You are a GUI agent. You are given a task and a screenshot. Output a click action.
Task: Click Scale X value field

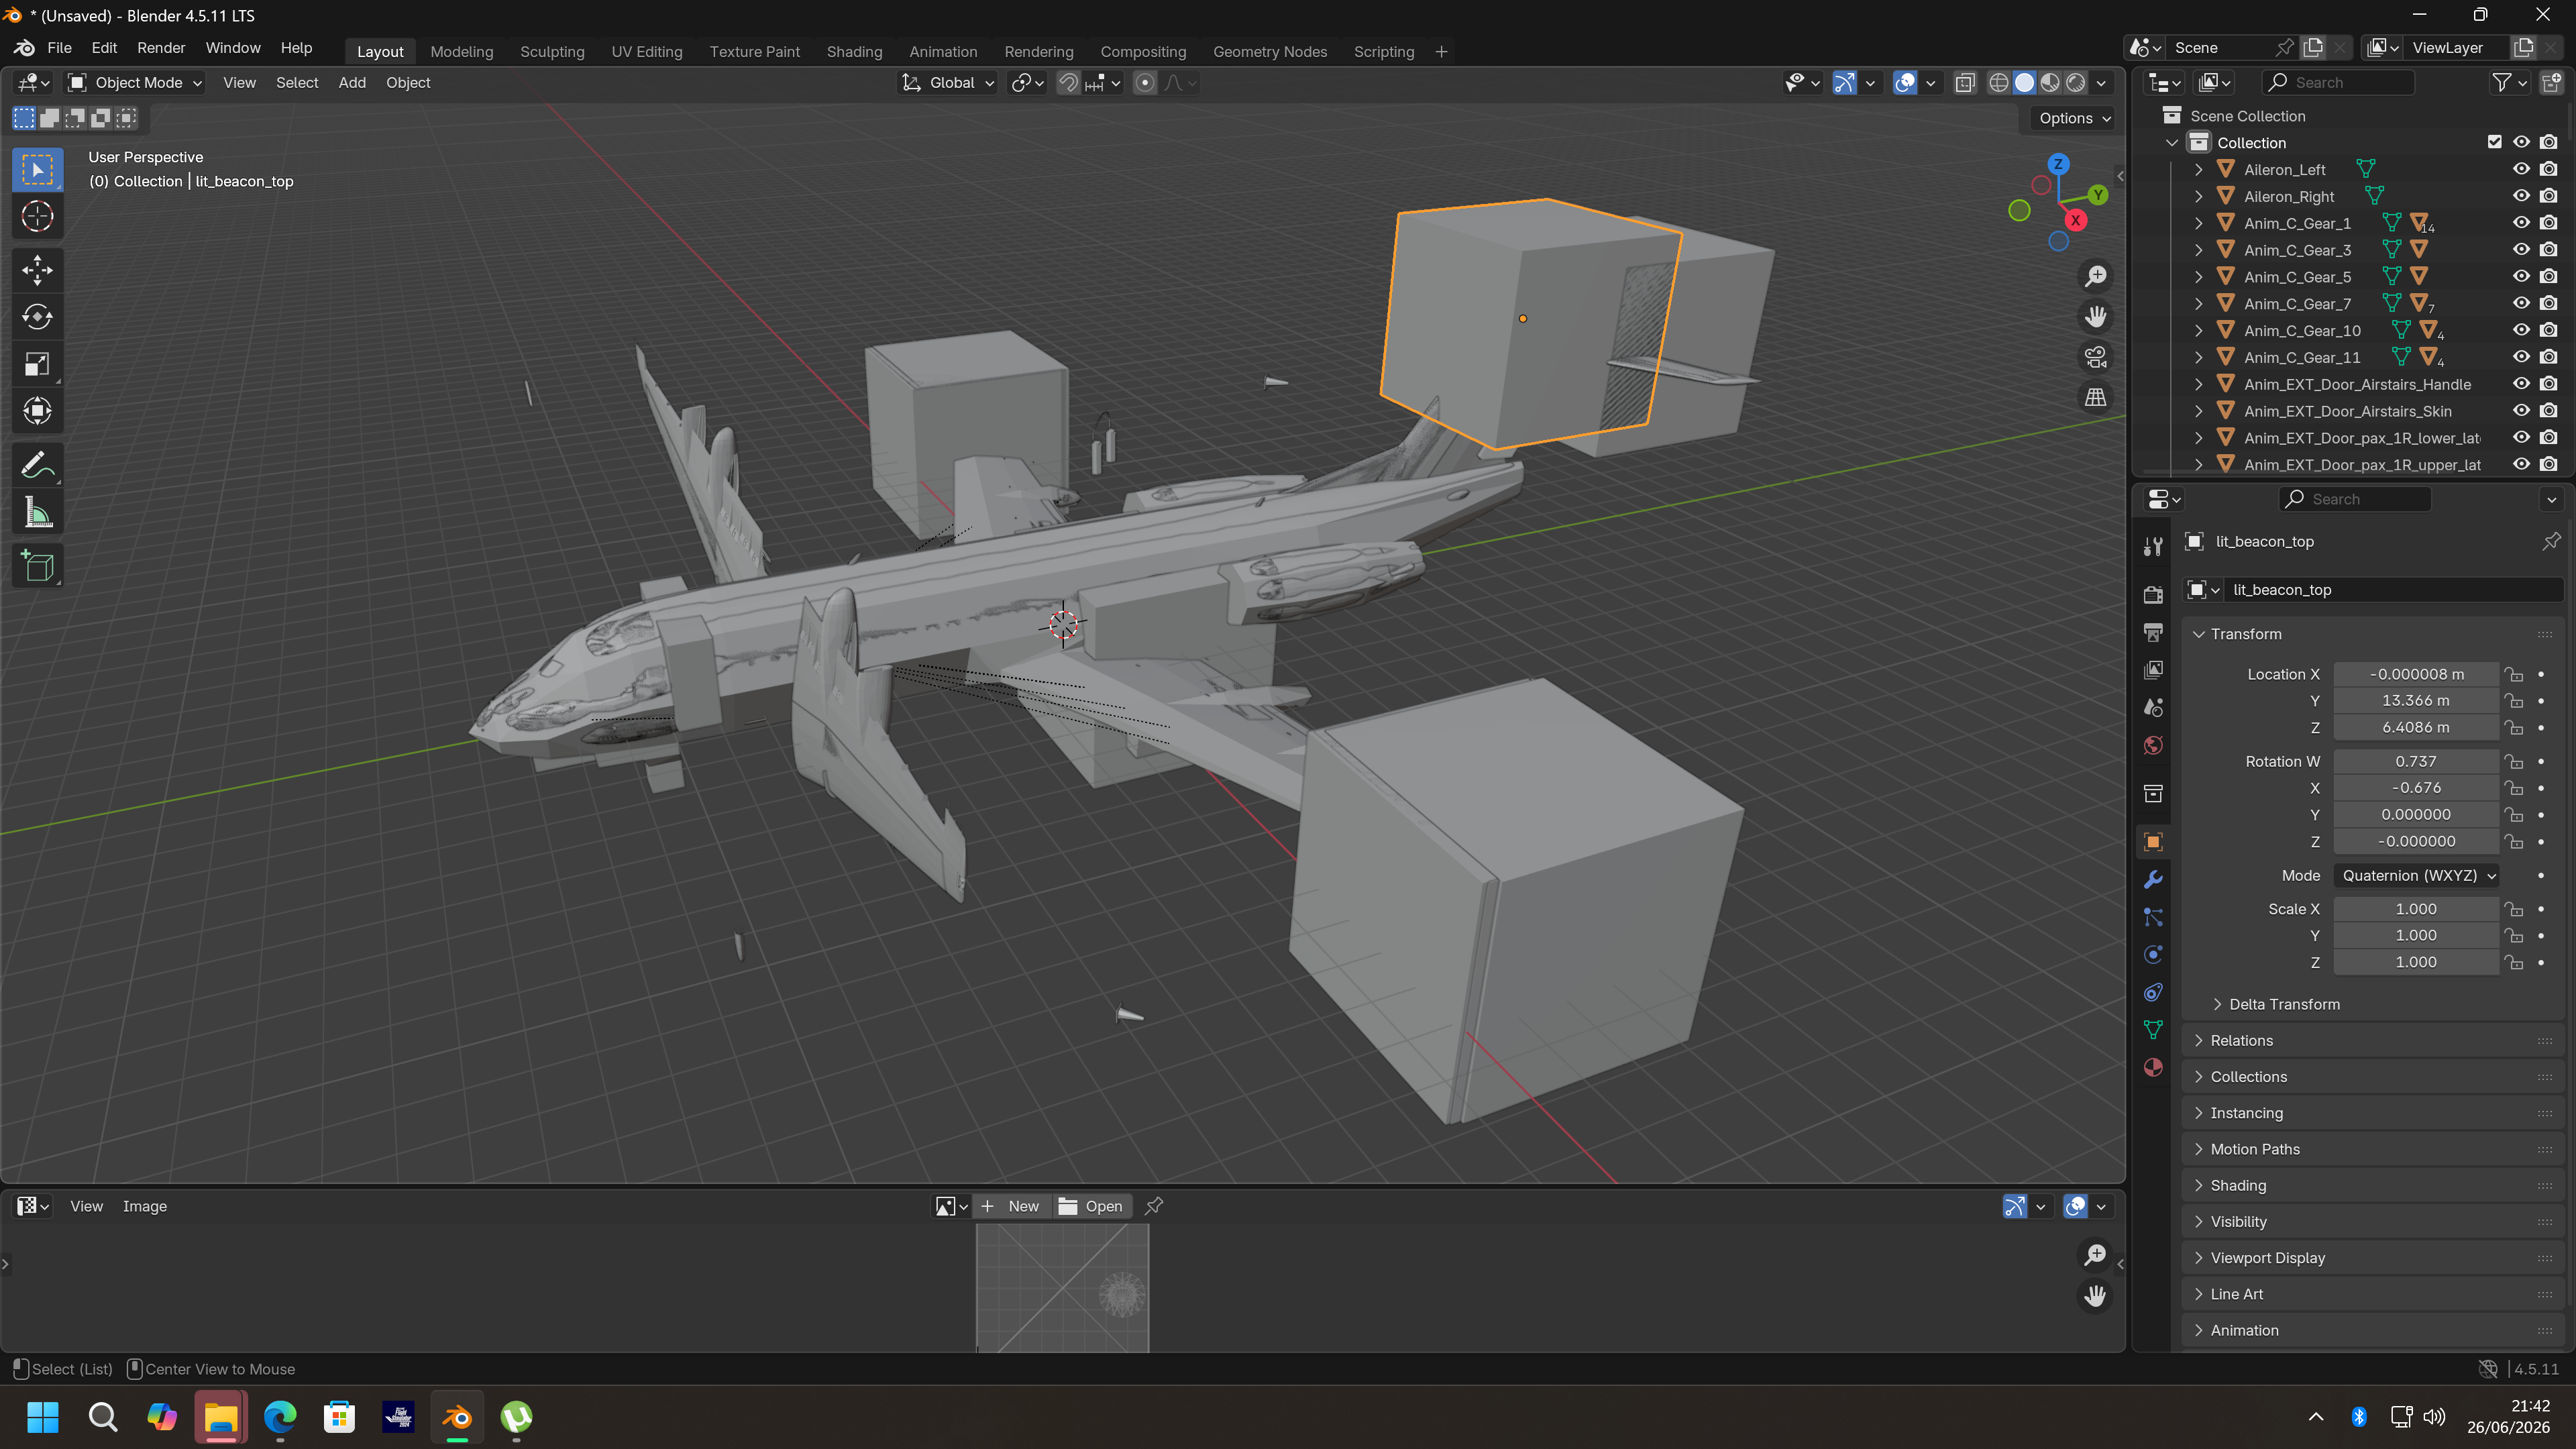(x=2416, y=909)
